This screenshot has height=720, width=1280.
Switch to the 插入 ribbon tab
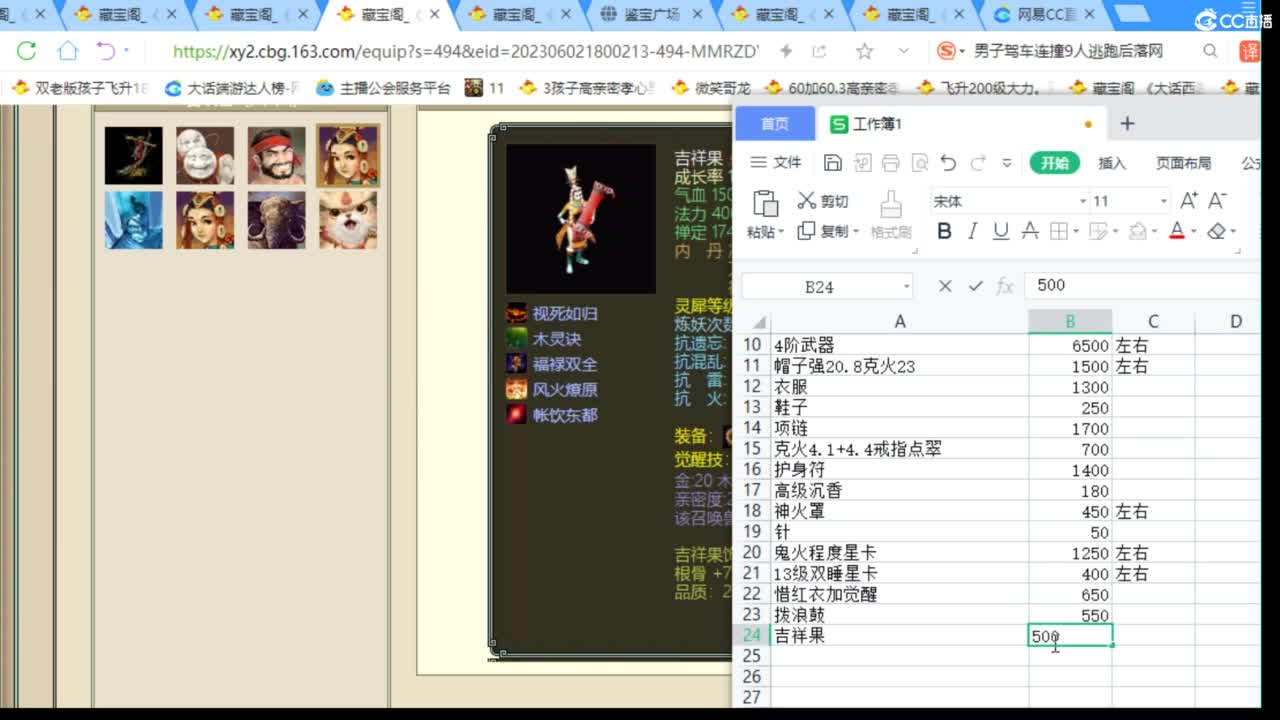click(1112, 163)
